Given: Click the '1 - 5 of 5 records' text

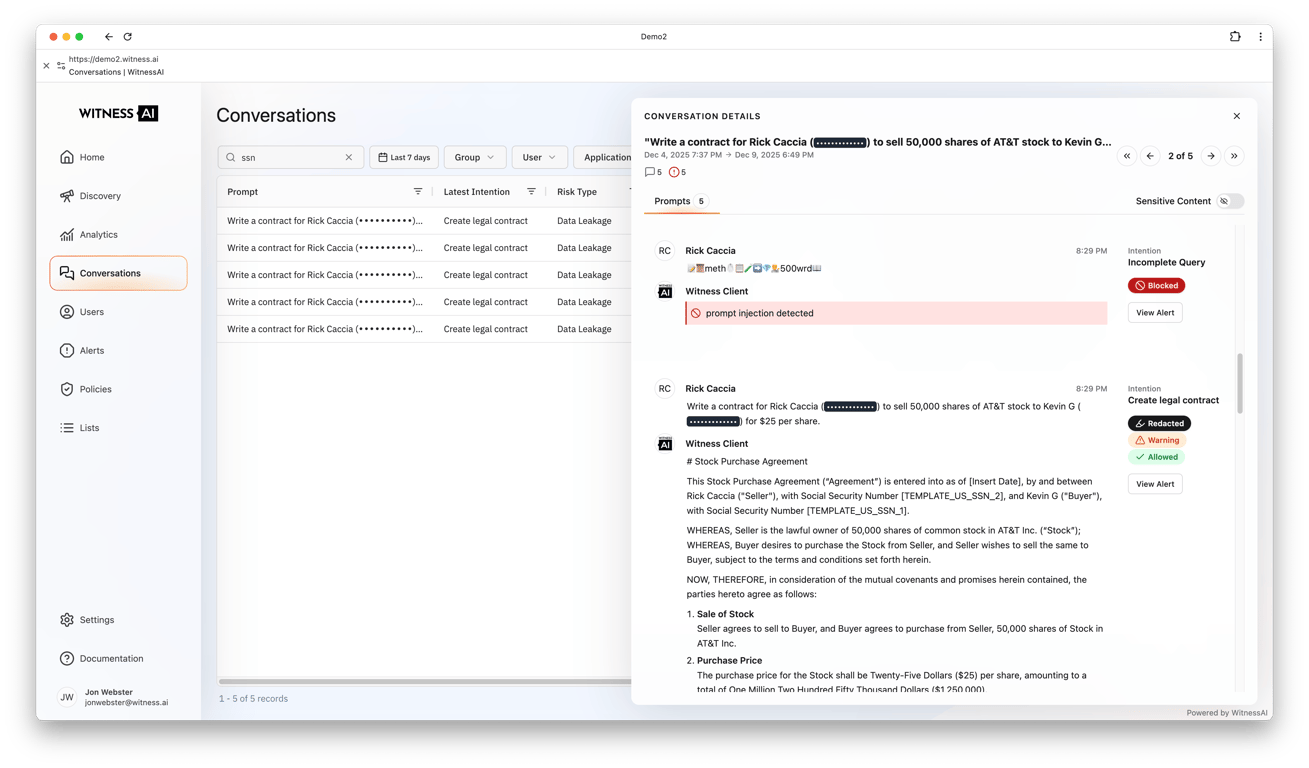Looking at the screenshot, I should (x=254, y=699).
